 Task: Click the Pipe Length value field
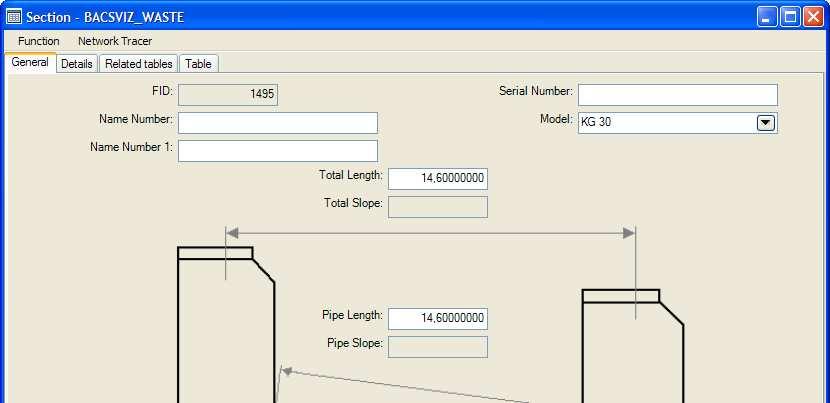[x=438, y=319]
